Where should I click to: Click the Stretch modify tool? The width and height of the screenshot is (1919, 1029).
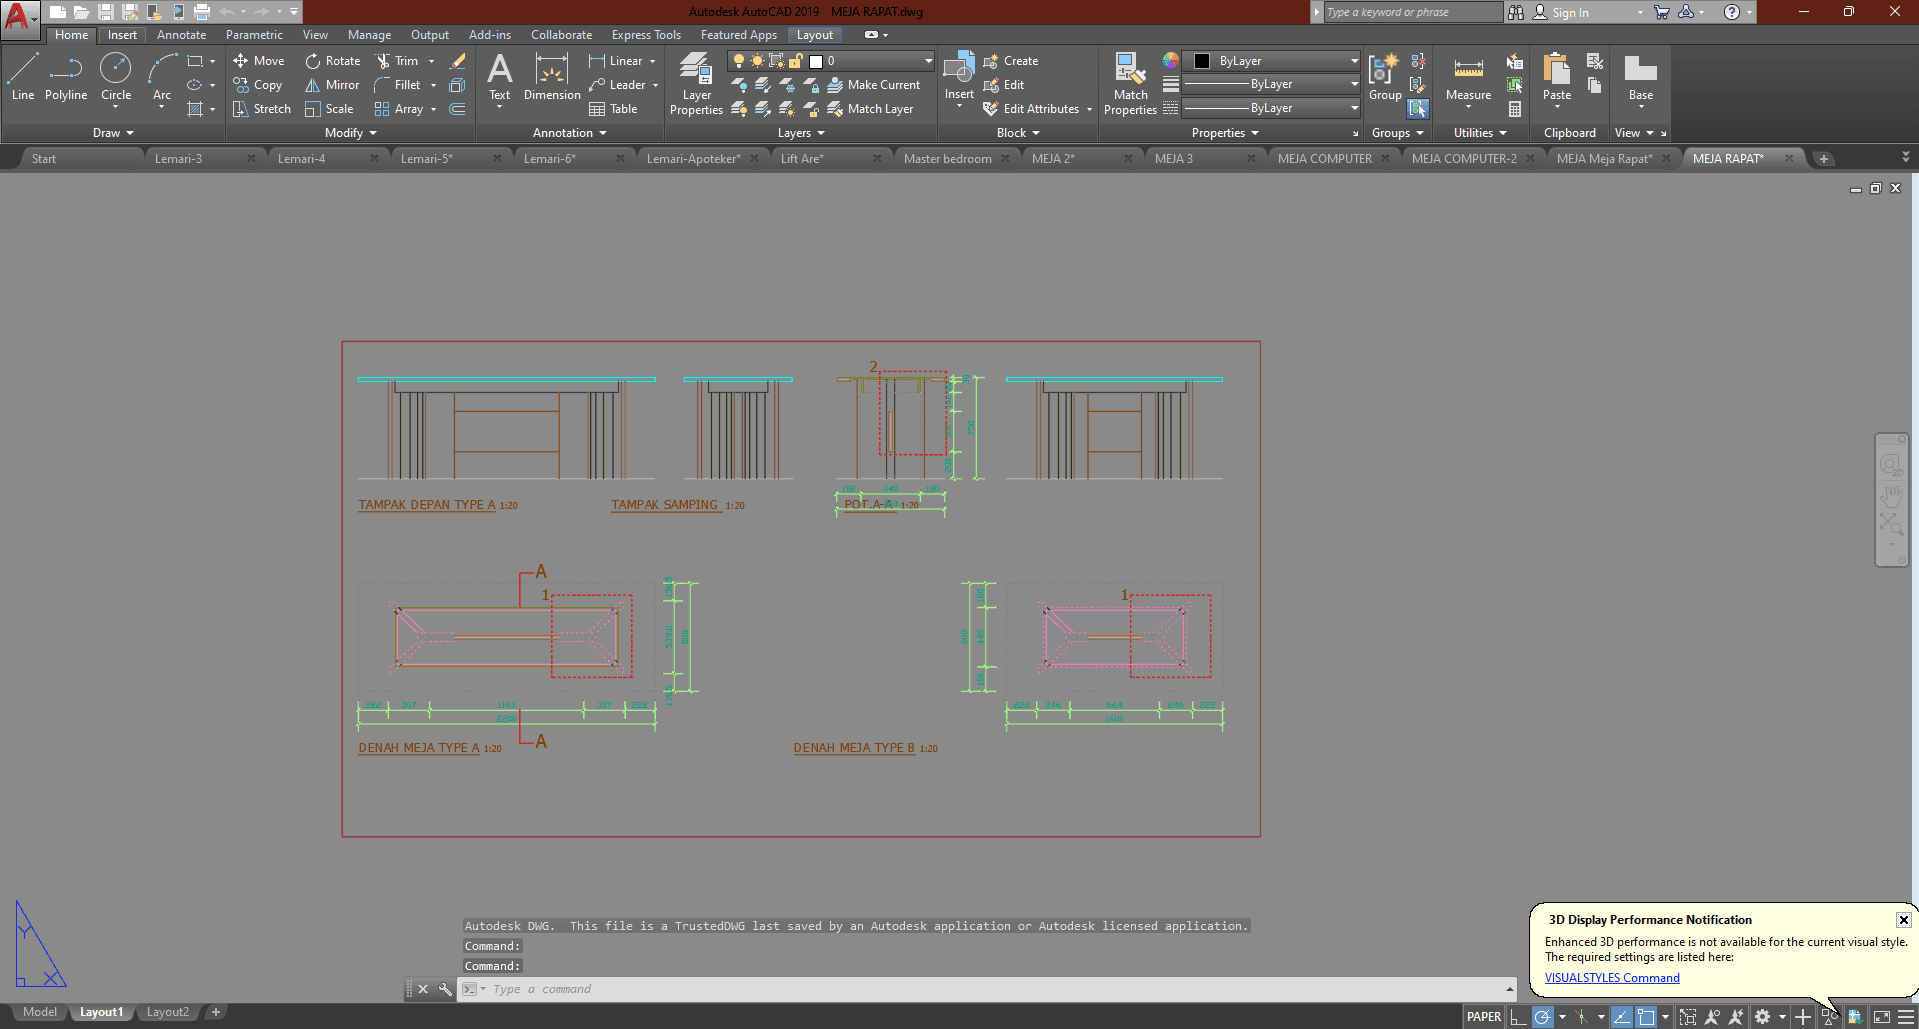pos(261,109)
